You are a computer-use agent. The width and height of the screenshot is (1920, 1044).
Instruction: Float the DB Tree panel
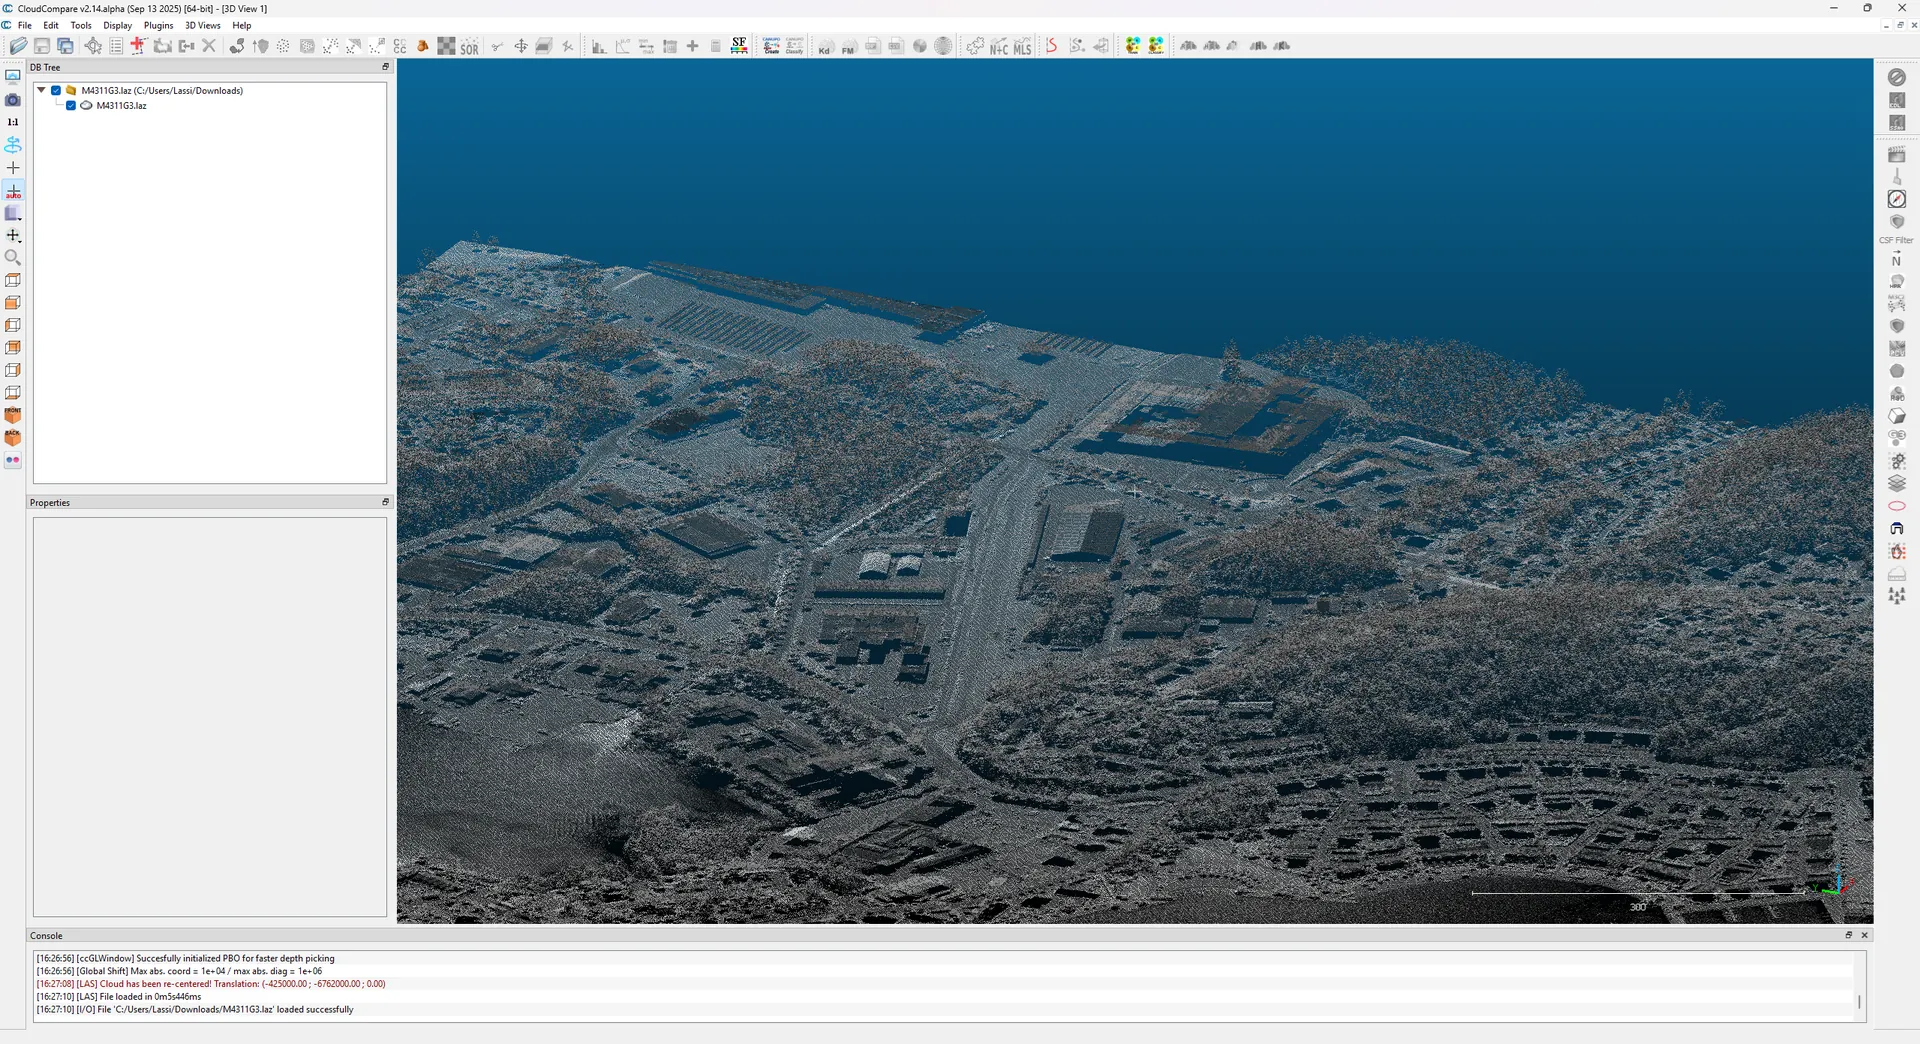coord(385,67)
